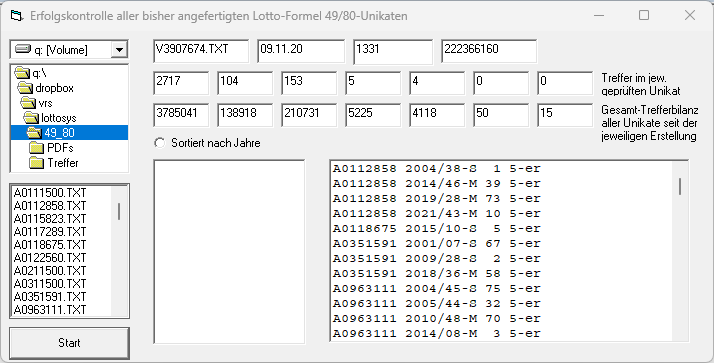The width and height of the screenshot is (714, 363).
Task: Select file A0963111.TXT
Action: click(62, 310)
